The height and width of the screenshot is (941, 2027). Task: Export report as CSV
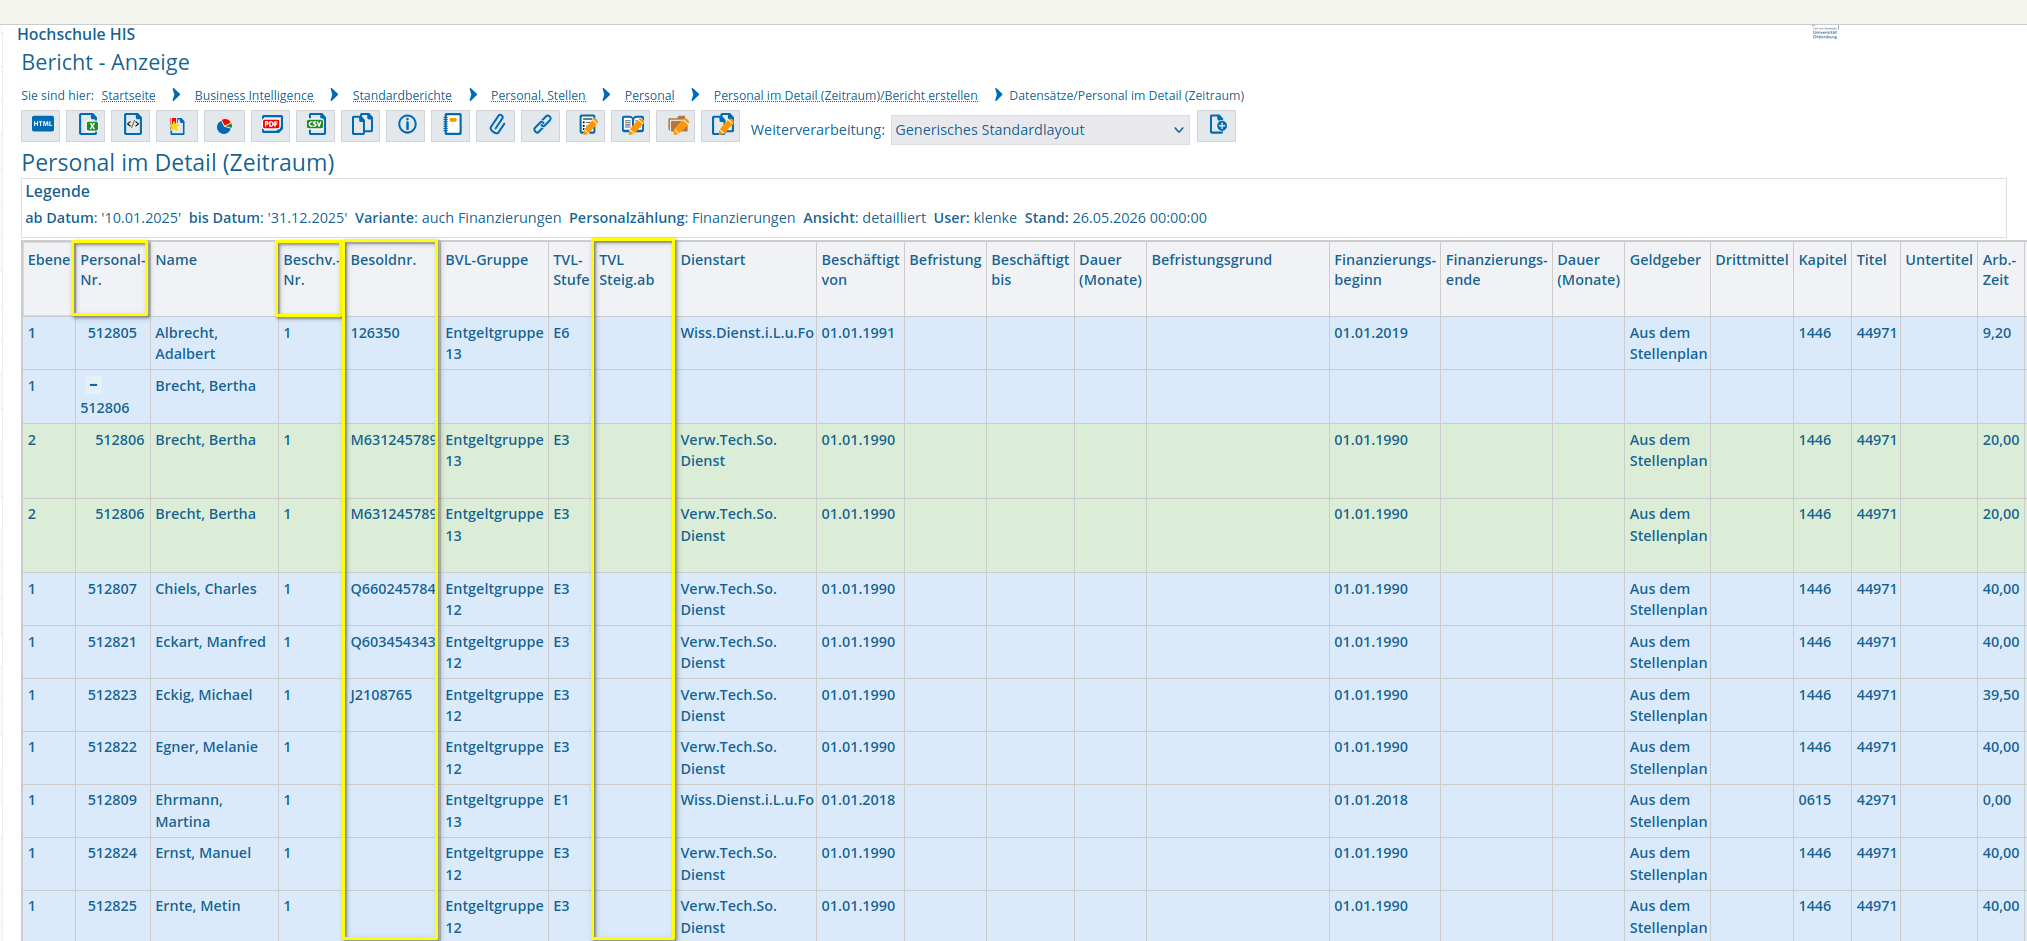[316, 125]
